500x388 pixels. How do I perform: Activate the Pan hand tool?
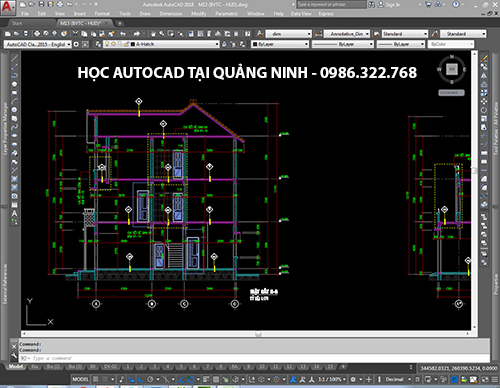point(153,34)
